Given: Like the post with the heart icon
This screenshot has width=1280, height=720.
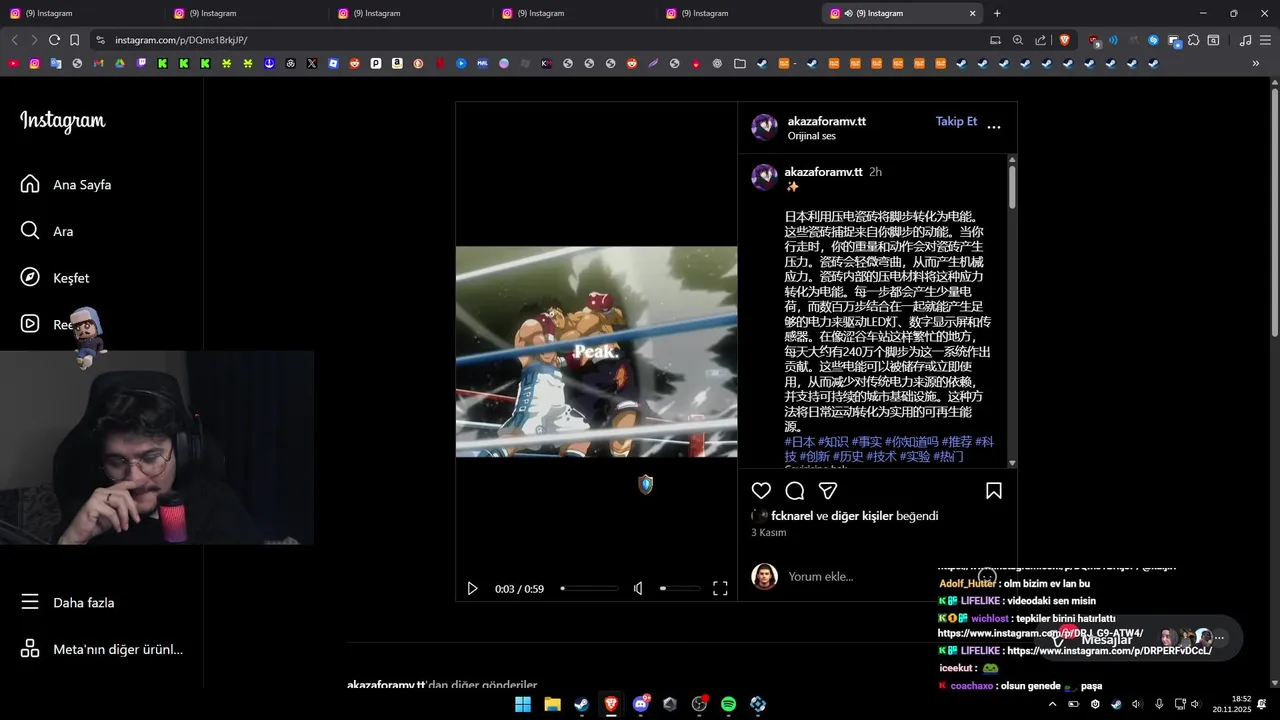Looking at the screenshot, I should [x=761, y=491].
